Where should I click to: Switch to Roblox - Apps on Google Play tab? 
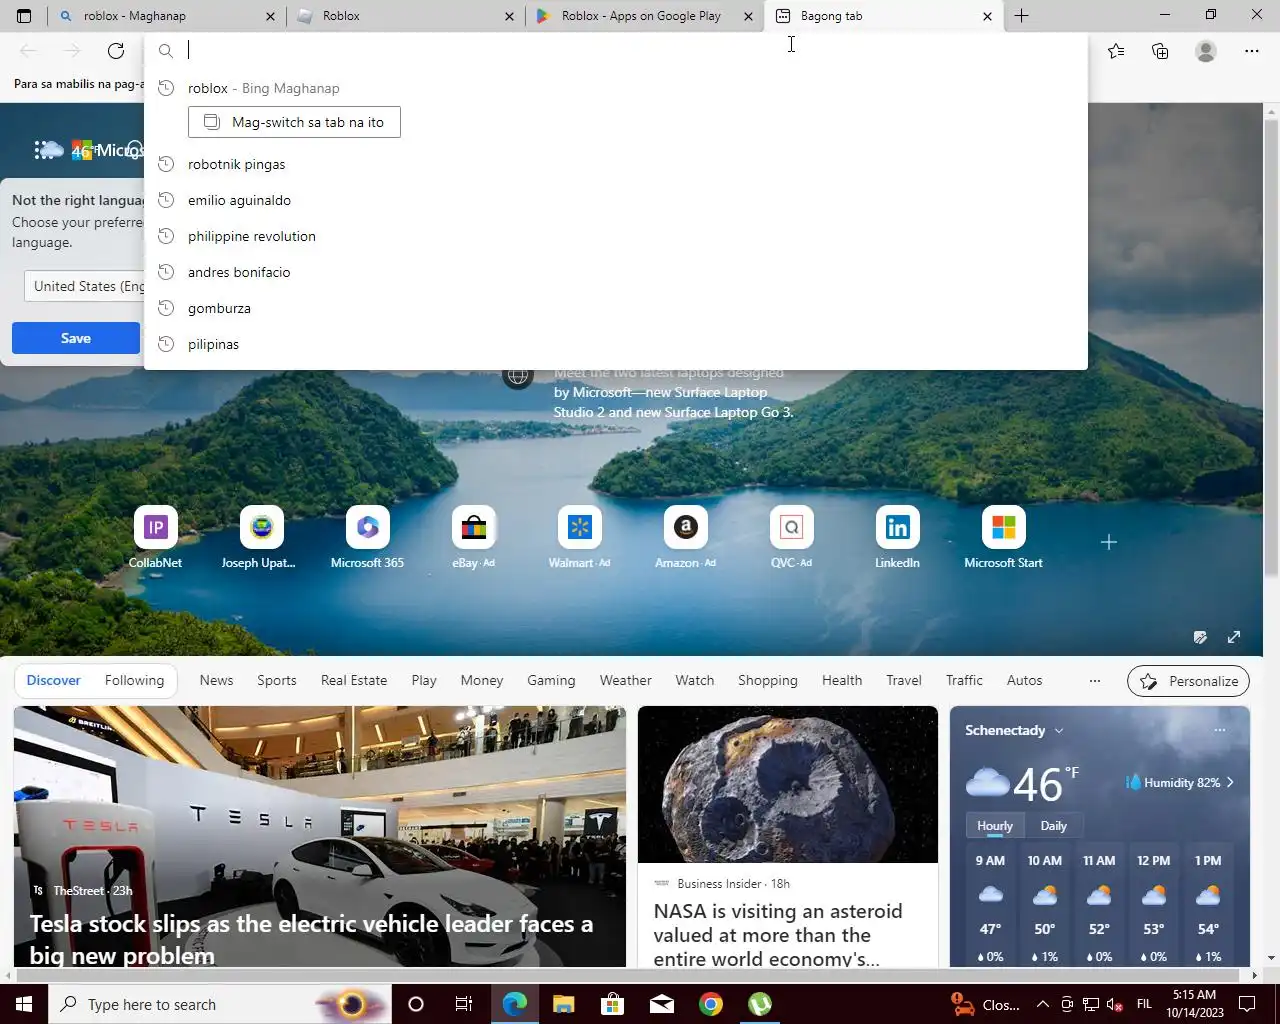[x=644, y=16]
